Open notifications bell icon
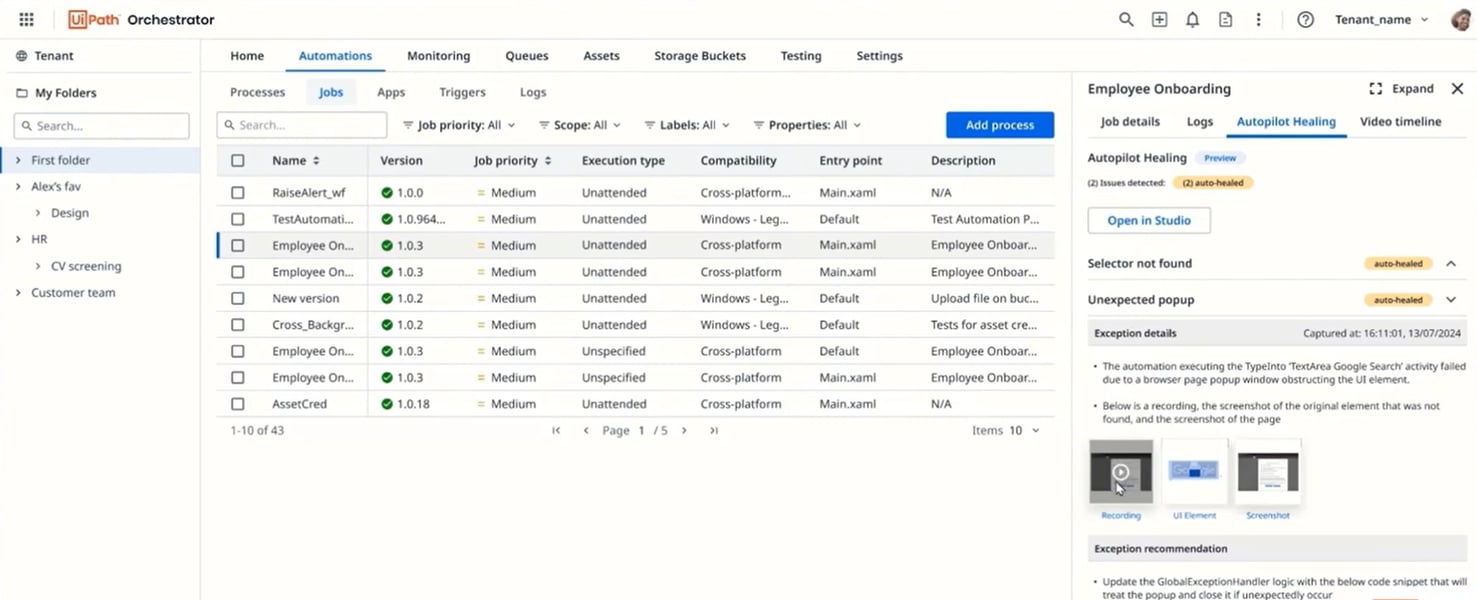 1192,19
